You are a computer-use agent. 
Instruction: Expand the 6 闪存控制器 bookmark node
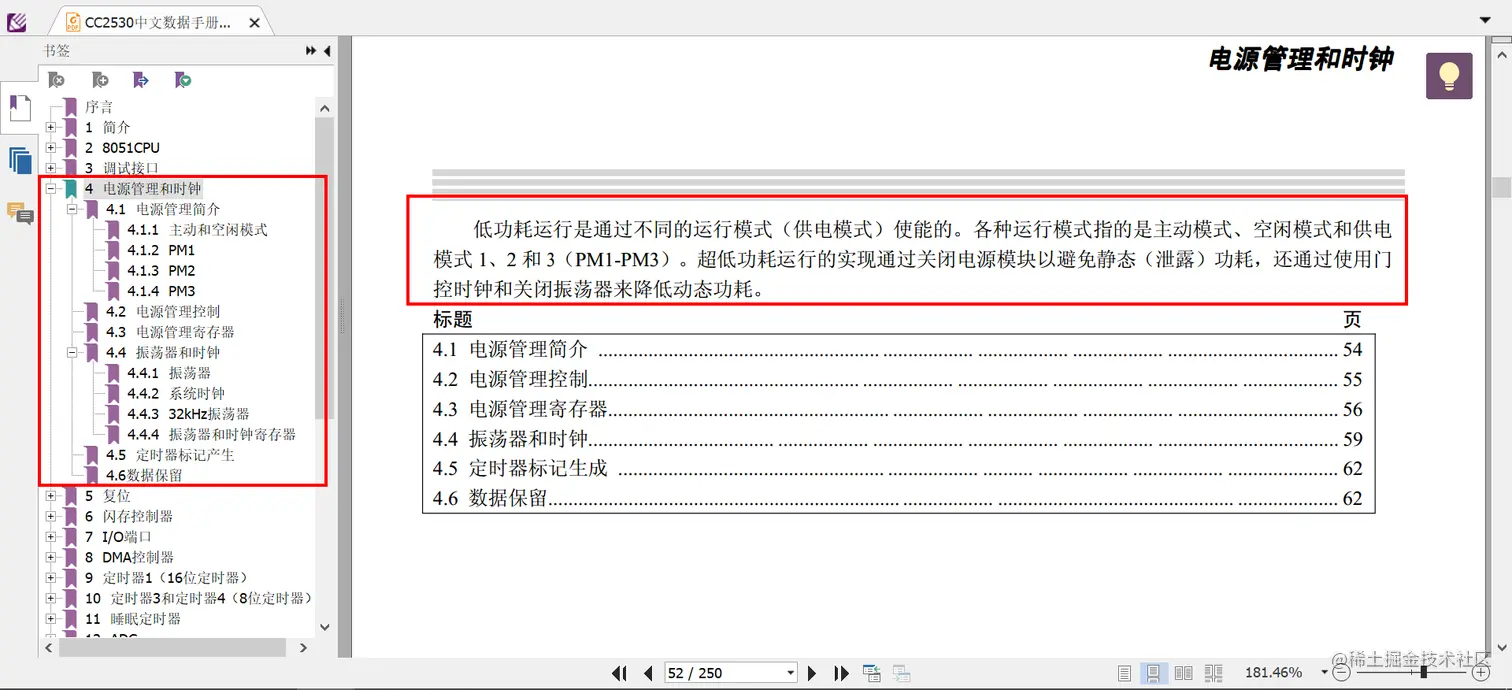[x=51, y=516]
